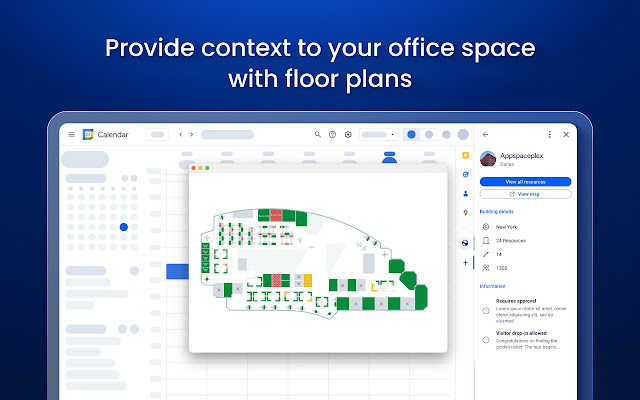Open the panel three-dot options menu
Image resolution: width=640 pixels, height=400 pixels.
pos(550,134)
